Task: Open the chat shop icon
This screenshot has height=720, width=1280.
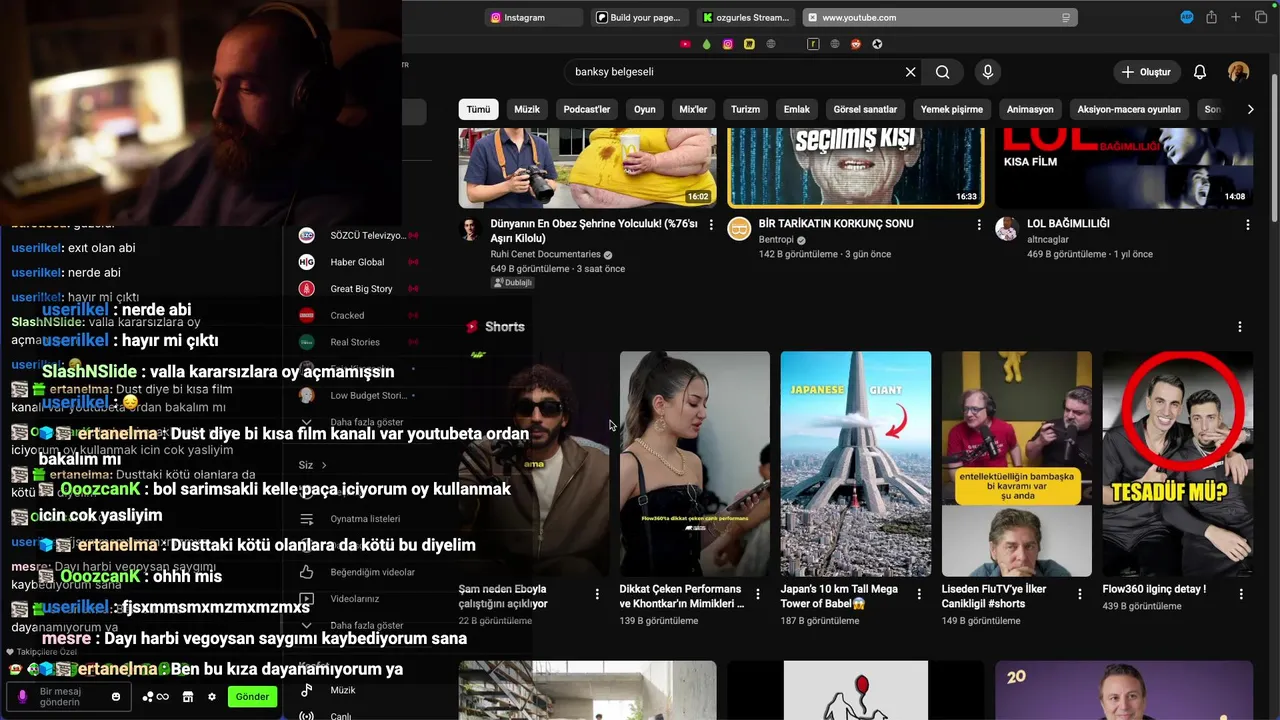Action: [x=187, y=697]
